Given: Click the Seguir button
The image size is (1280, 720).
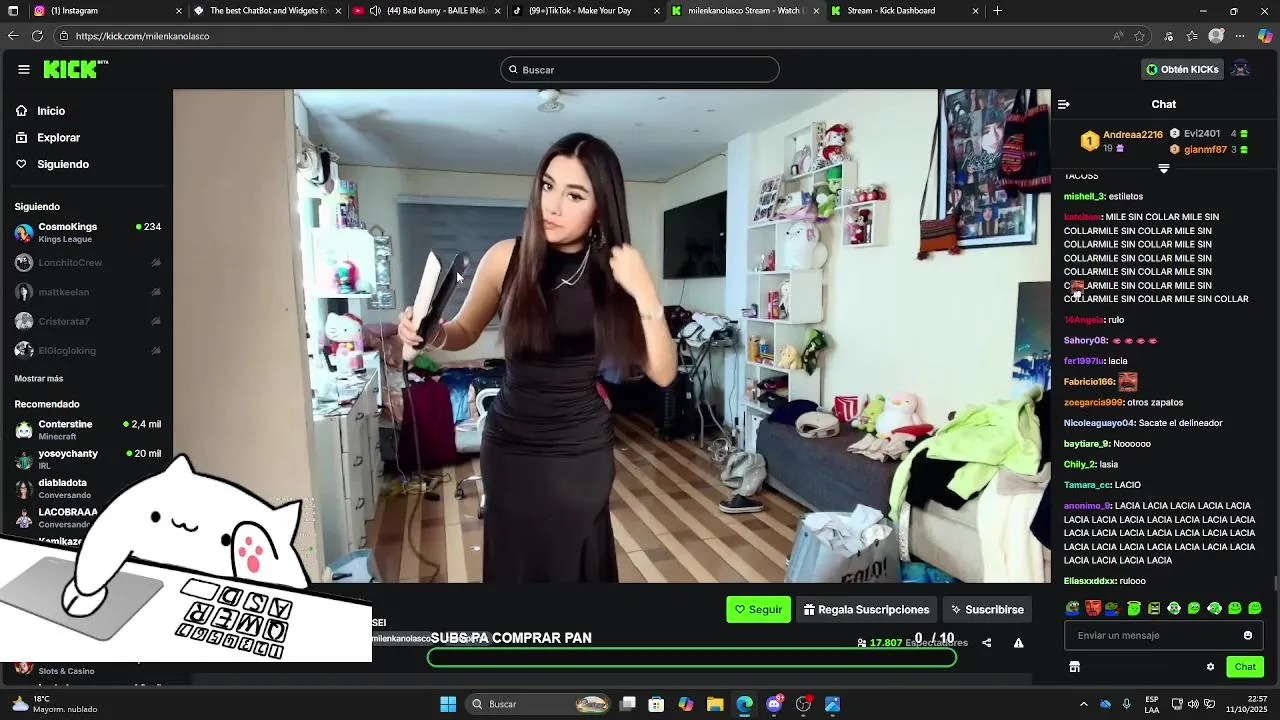Looking at the screenshot, I should click(x=758, y=609).
